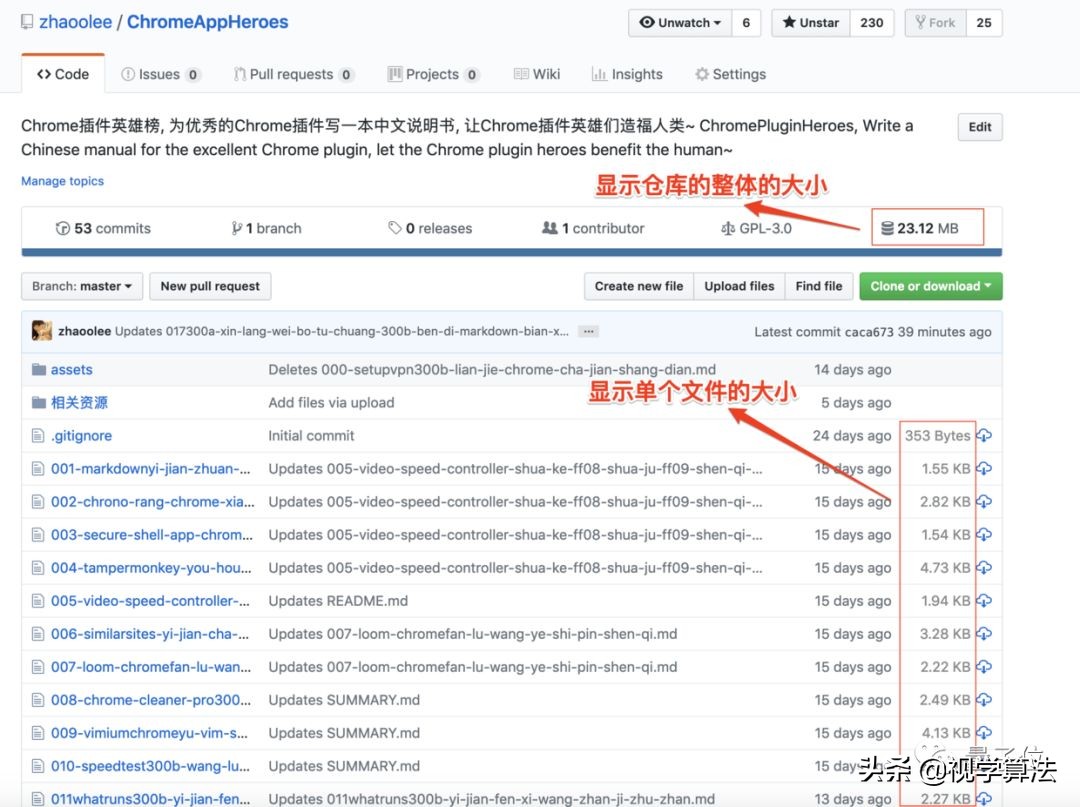
Task: View the 6 watchers count
Action: pos(746,23)
